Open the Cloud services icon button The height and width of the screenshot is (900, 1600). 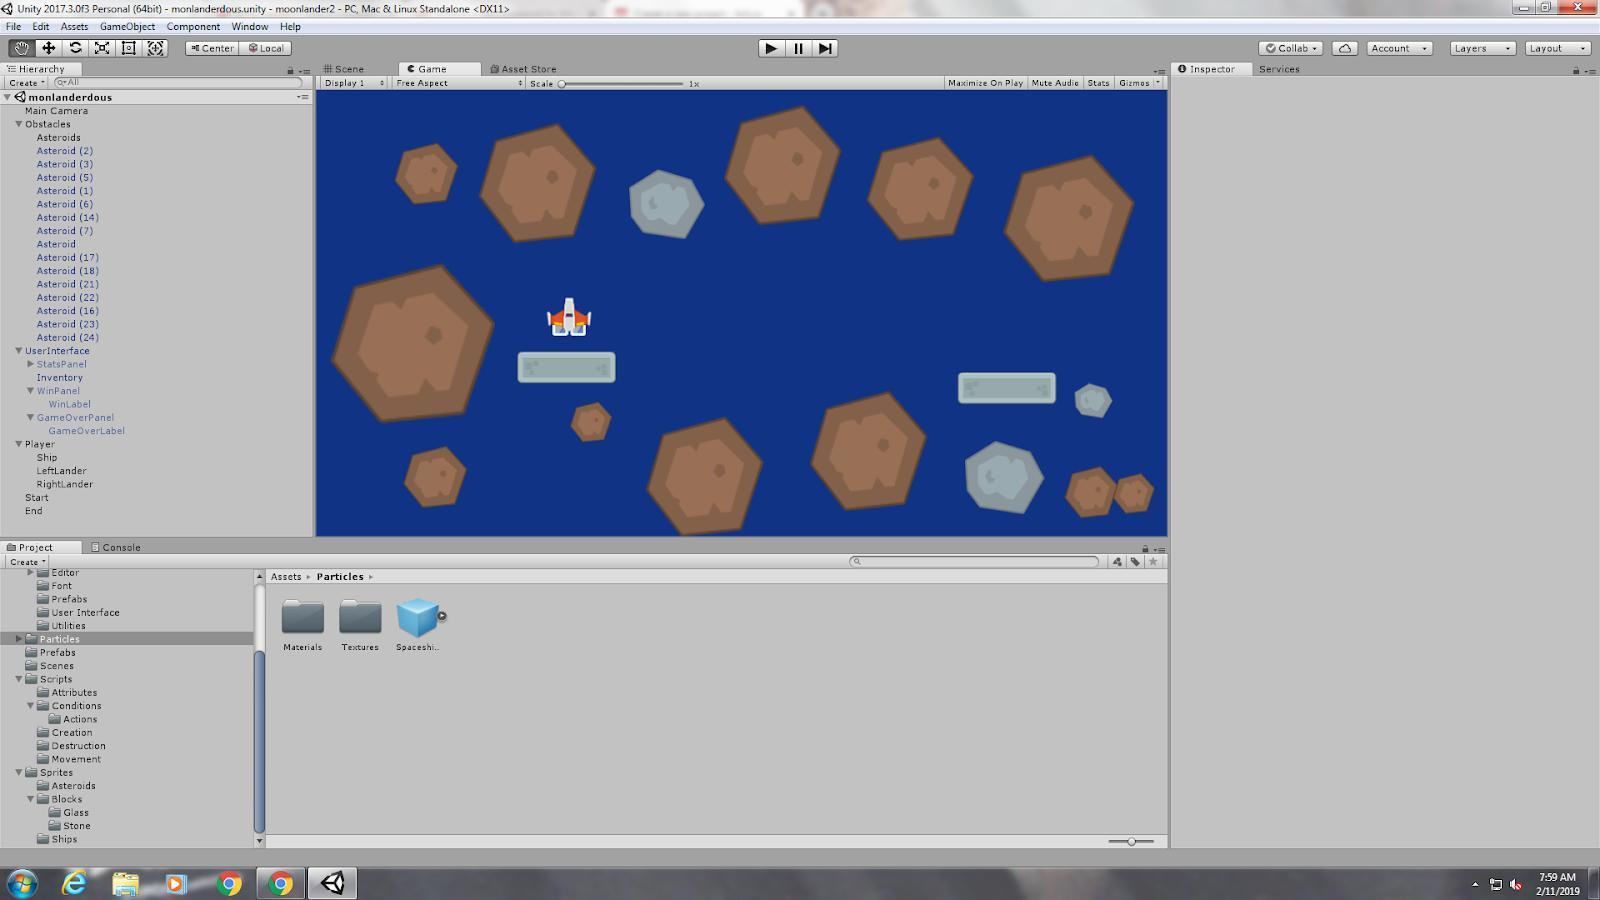pos(1345,48)
